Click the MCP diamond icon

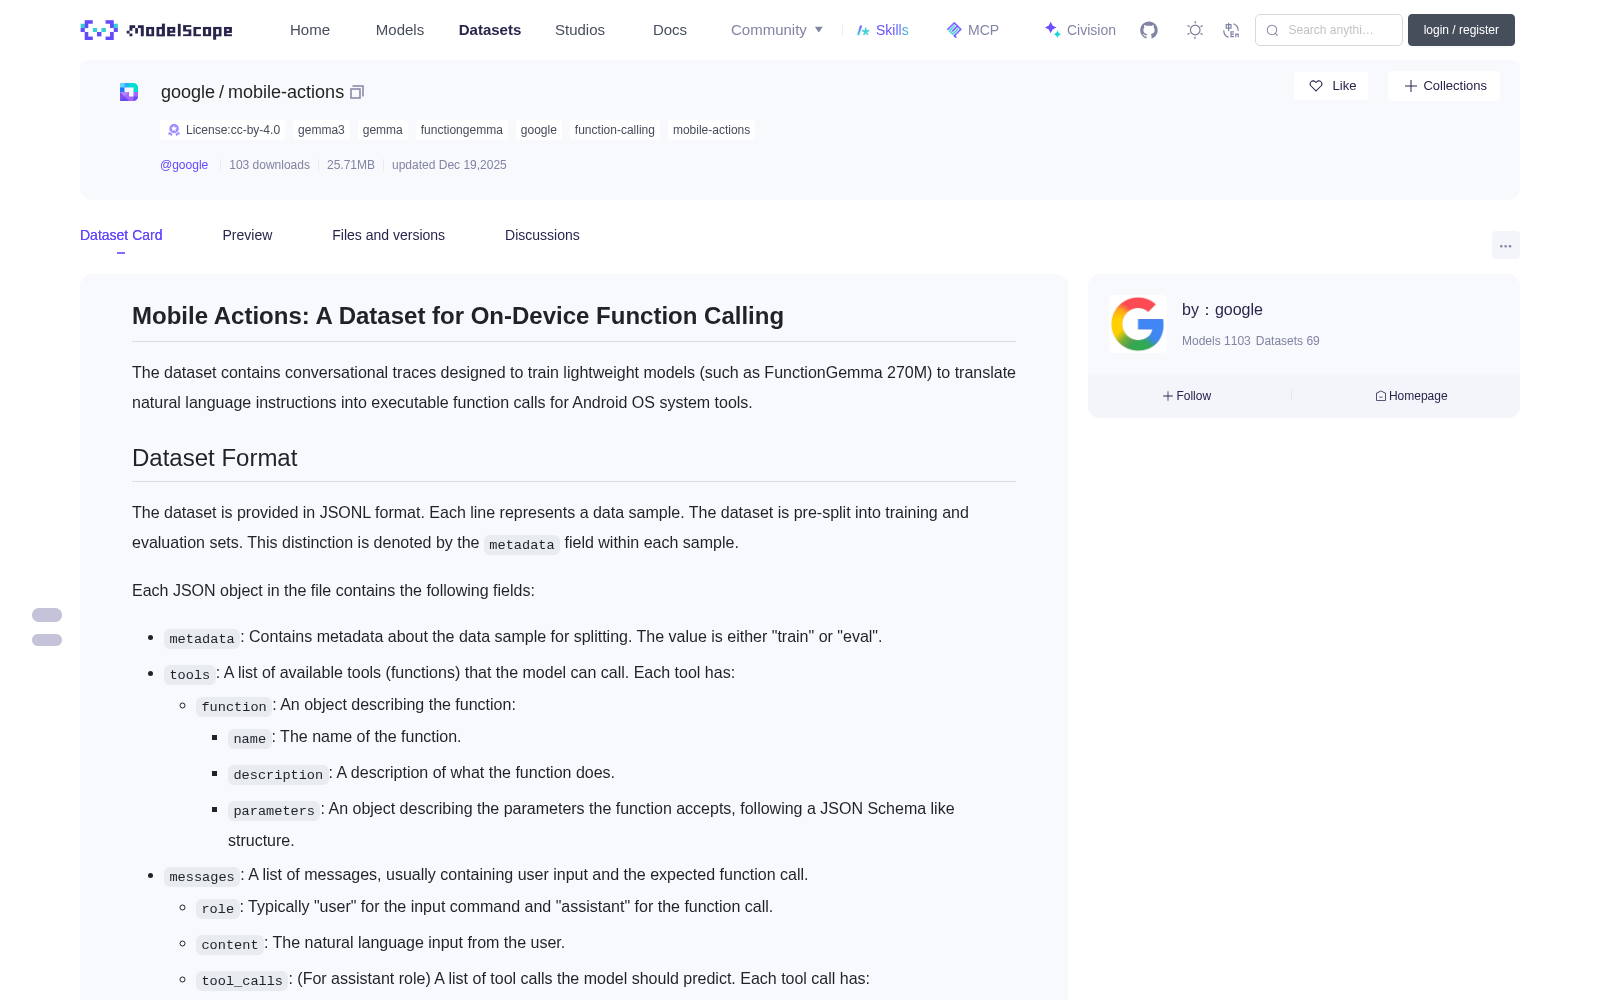coord(954,30)
